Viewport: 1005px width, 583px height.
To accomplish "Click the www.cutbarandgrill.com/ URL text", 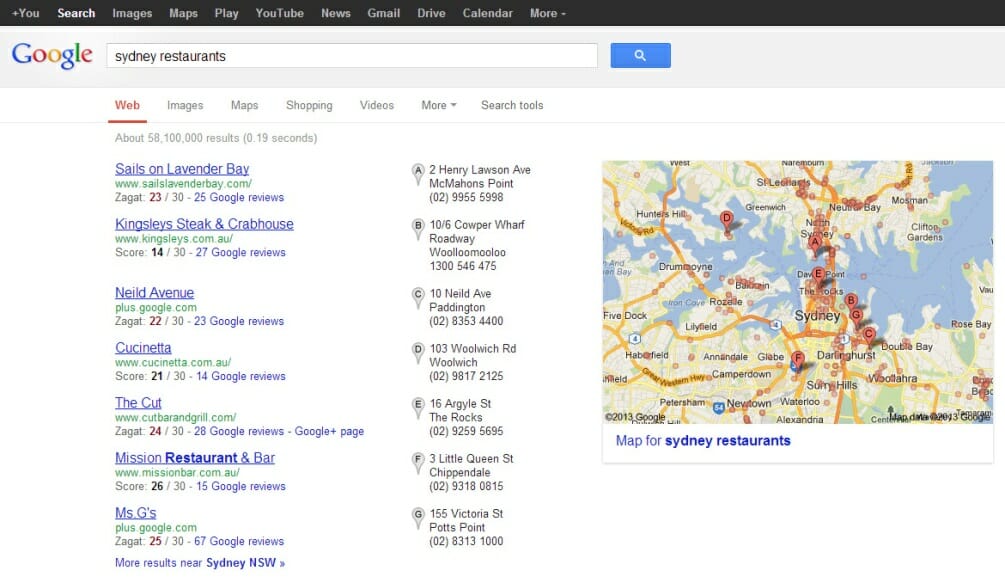I will pyautogui.click(x=176, y=417).
